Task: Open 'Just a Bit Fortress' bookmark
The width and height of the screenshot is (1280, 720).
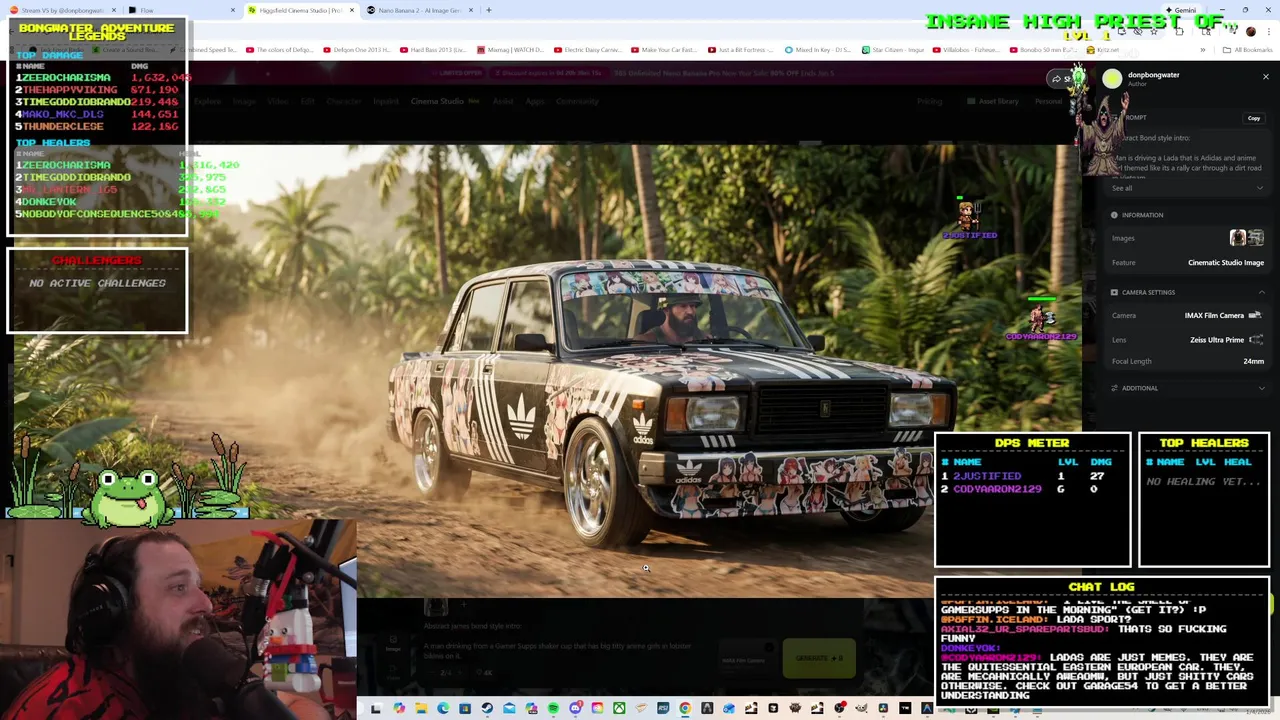Action: coord(742,49)
